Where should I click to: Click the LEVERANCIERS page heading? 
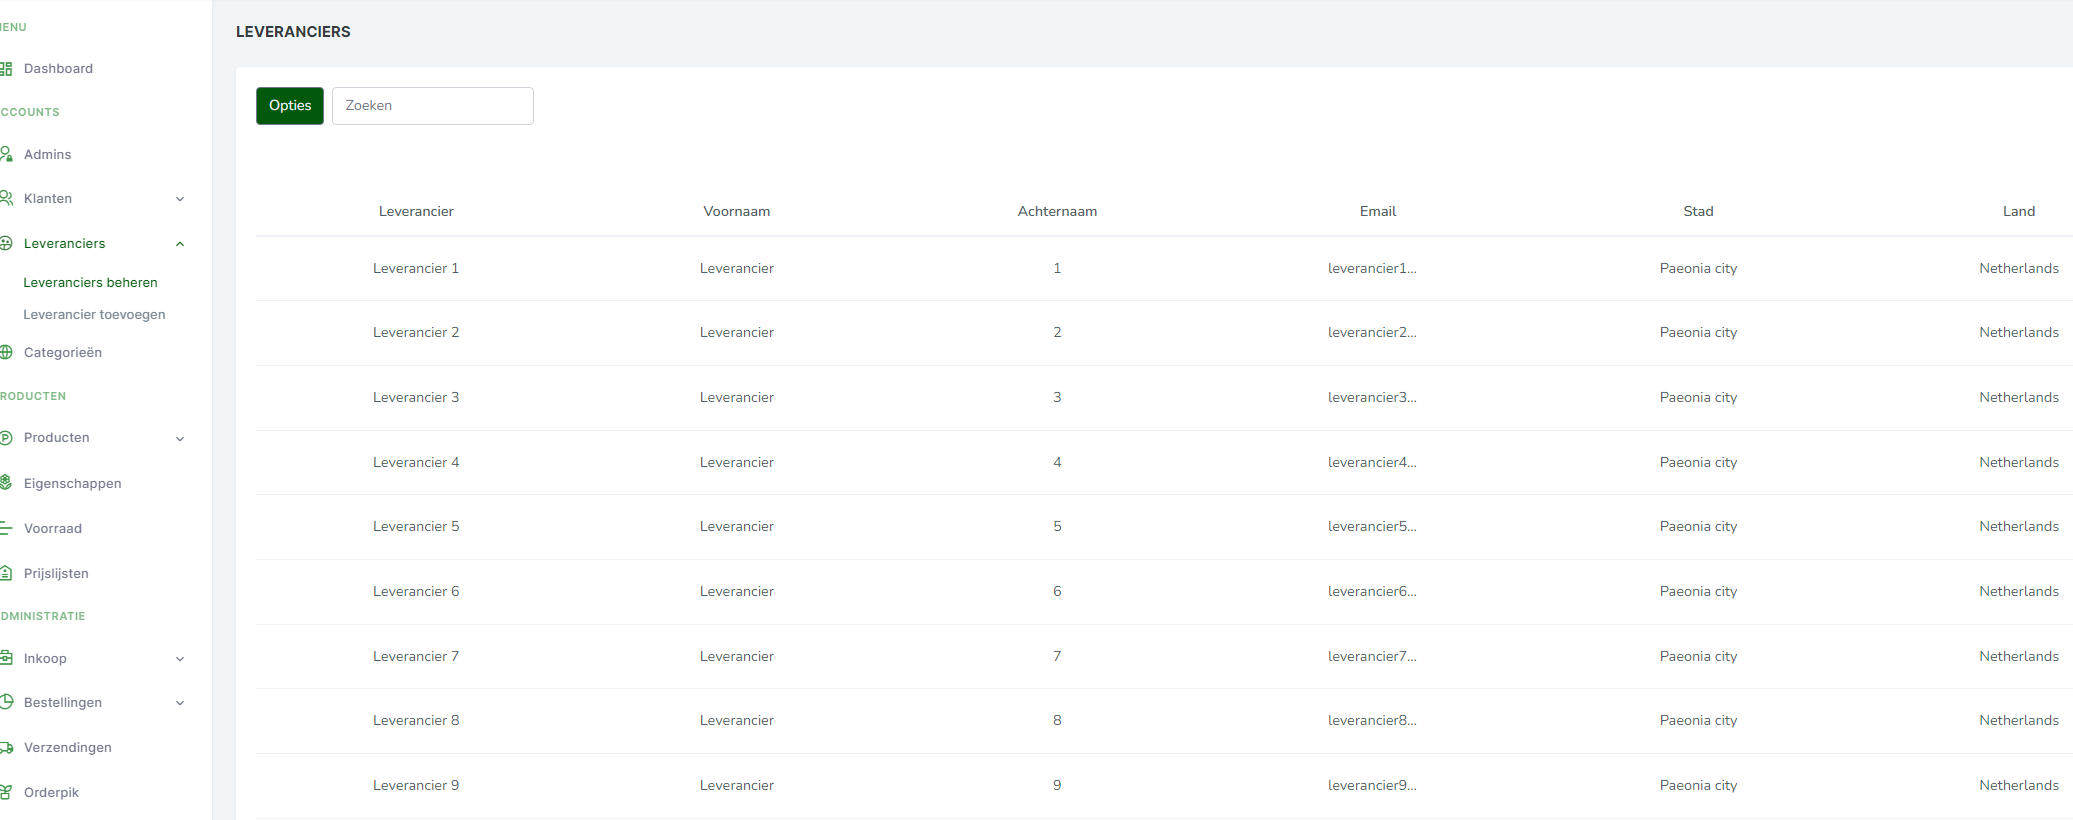coord(293,32)
